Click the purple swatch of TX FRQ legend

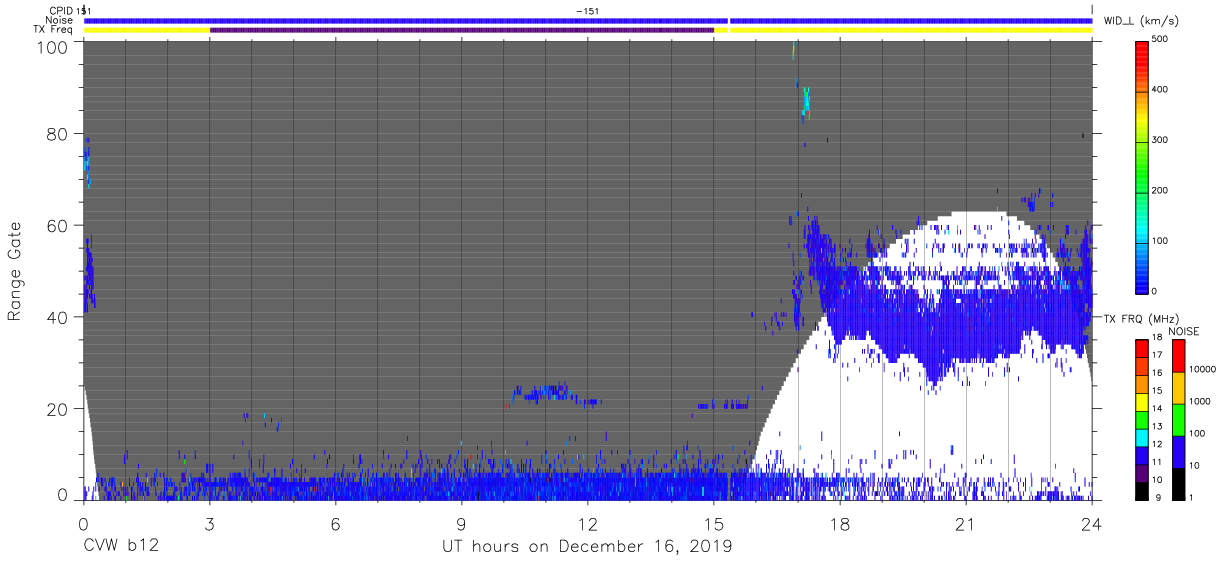1142,473
